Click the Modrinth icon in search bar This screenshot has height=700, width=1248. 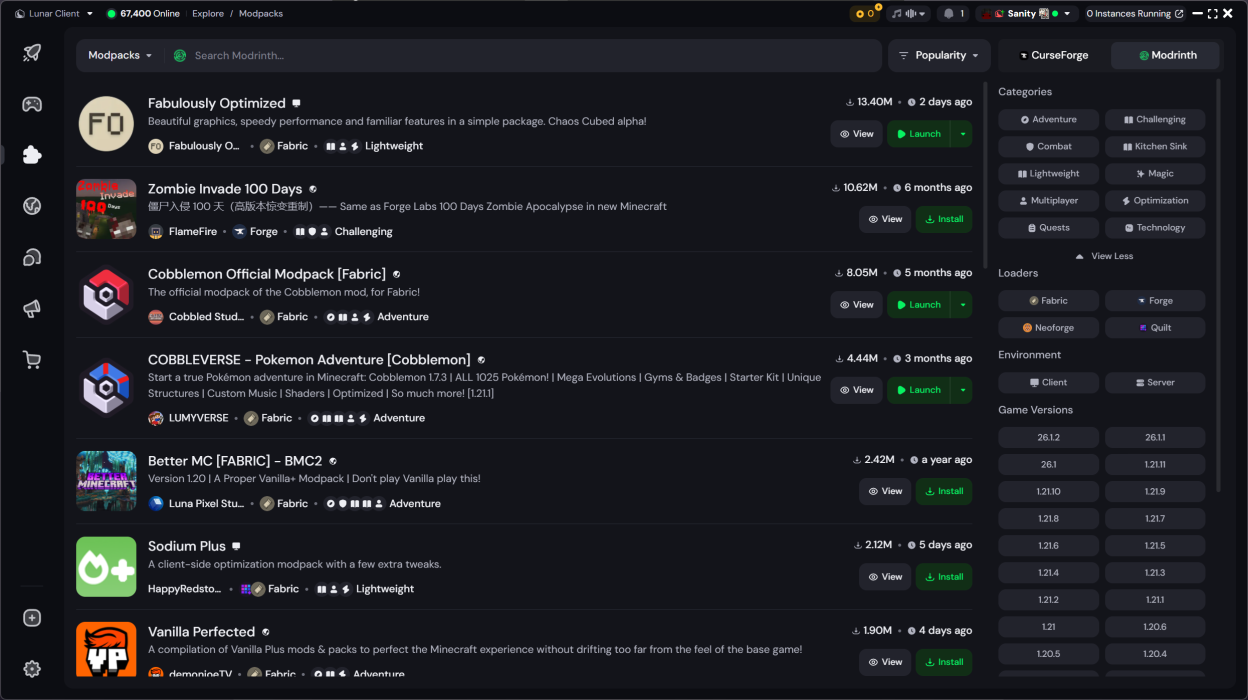(x=180, y=56)
